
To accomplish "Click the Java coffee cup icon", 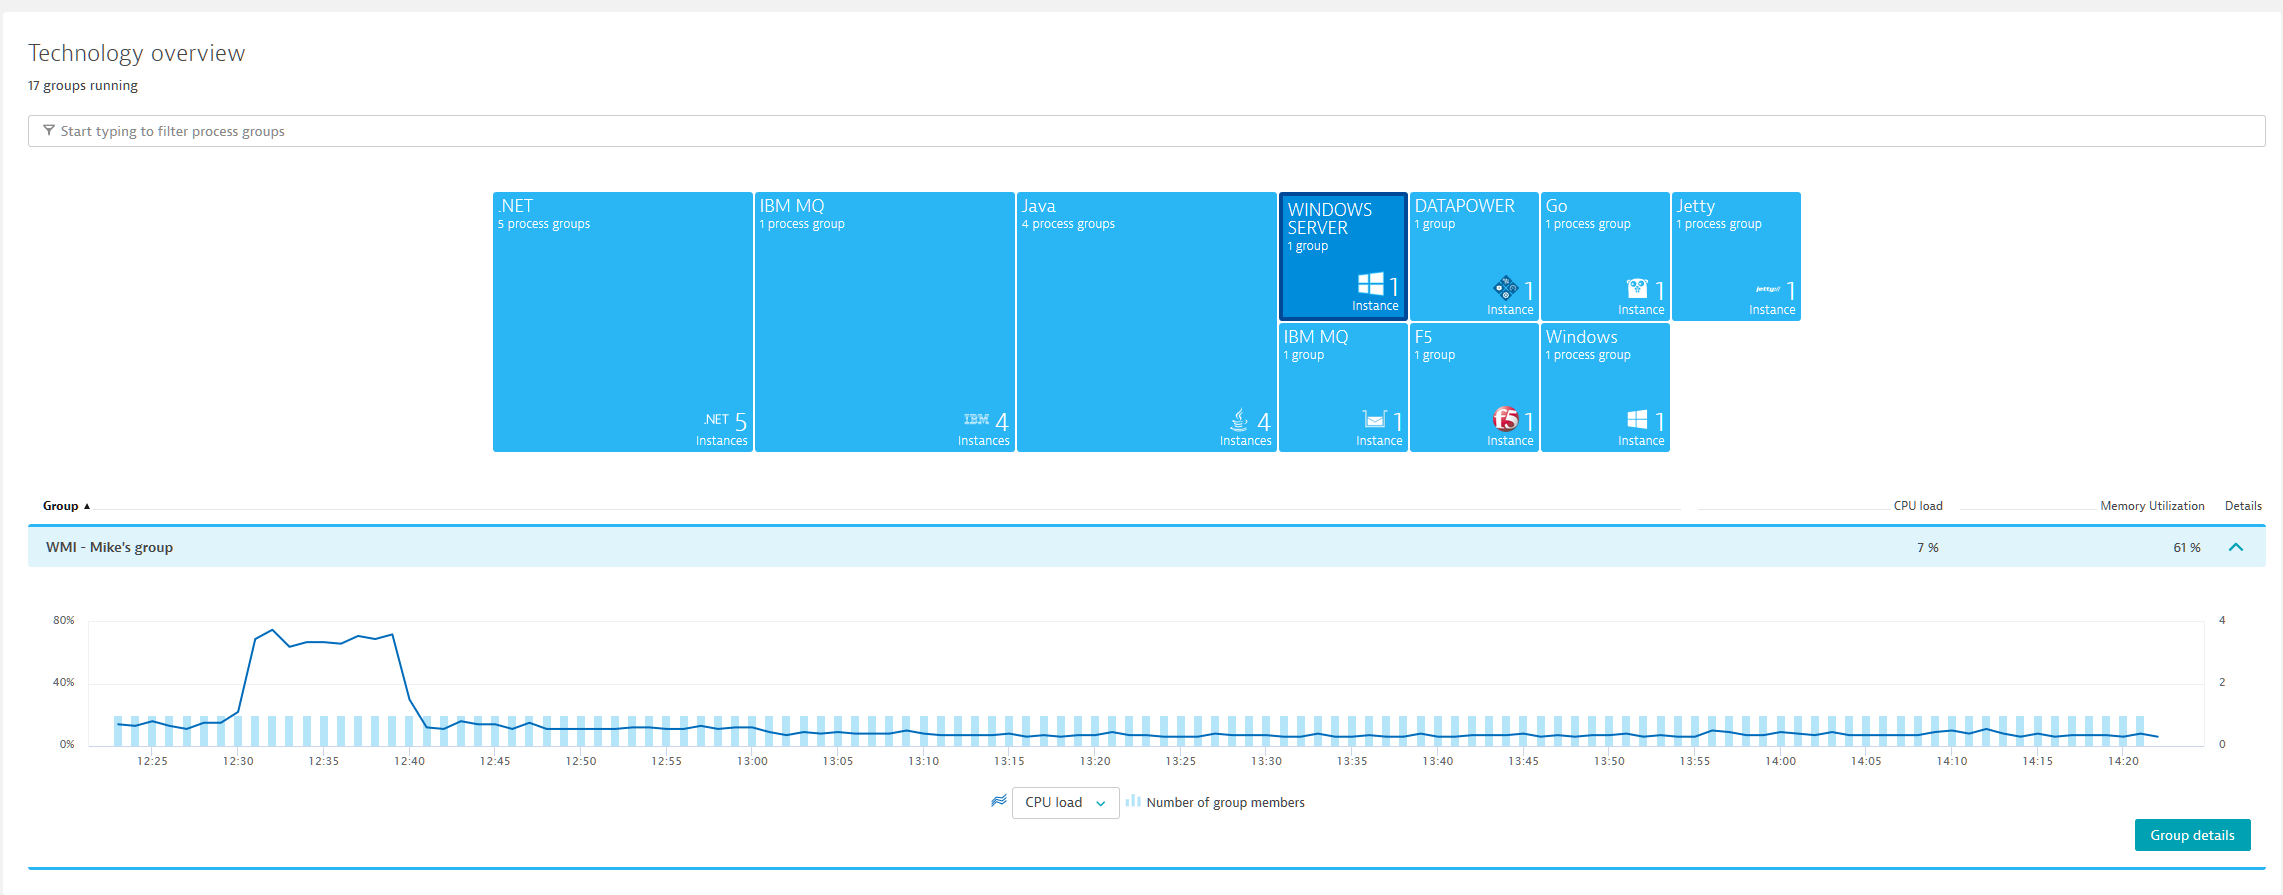I will click(1239, 420).
